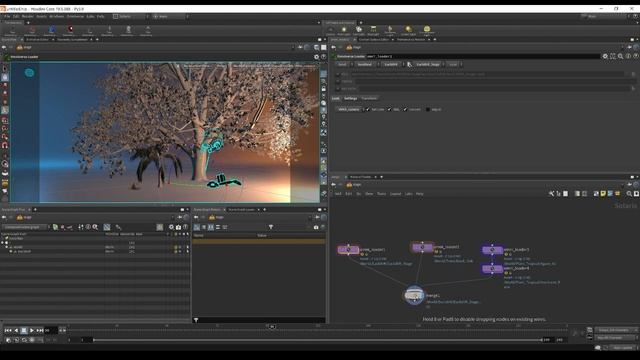Screen dimensions: 640x360
Task: Click the blue shelf tool icon
Action: 52,29
